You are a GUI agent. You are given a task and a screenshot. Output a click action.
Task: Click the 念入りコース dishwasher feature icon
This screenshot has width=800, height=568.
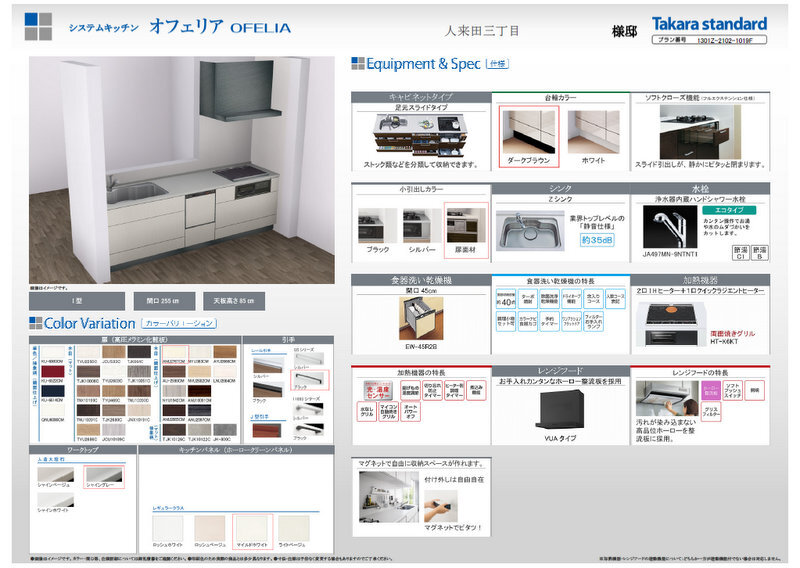click(593, 299)
